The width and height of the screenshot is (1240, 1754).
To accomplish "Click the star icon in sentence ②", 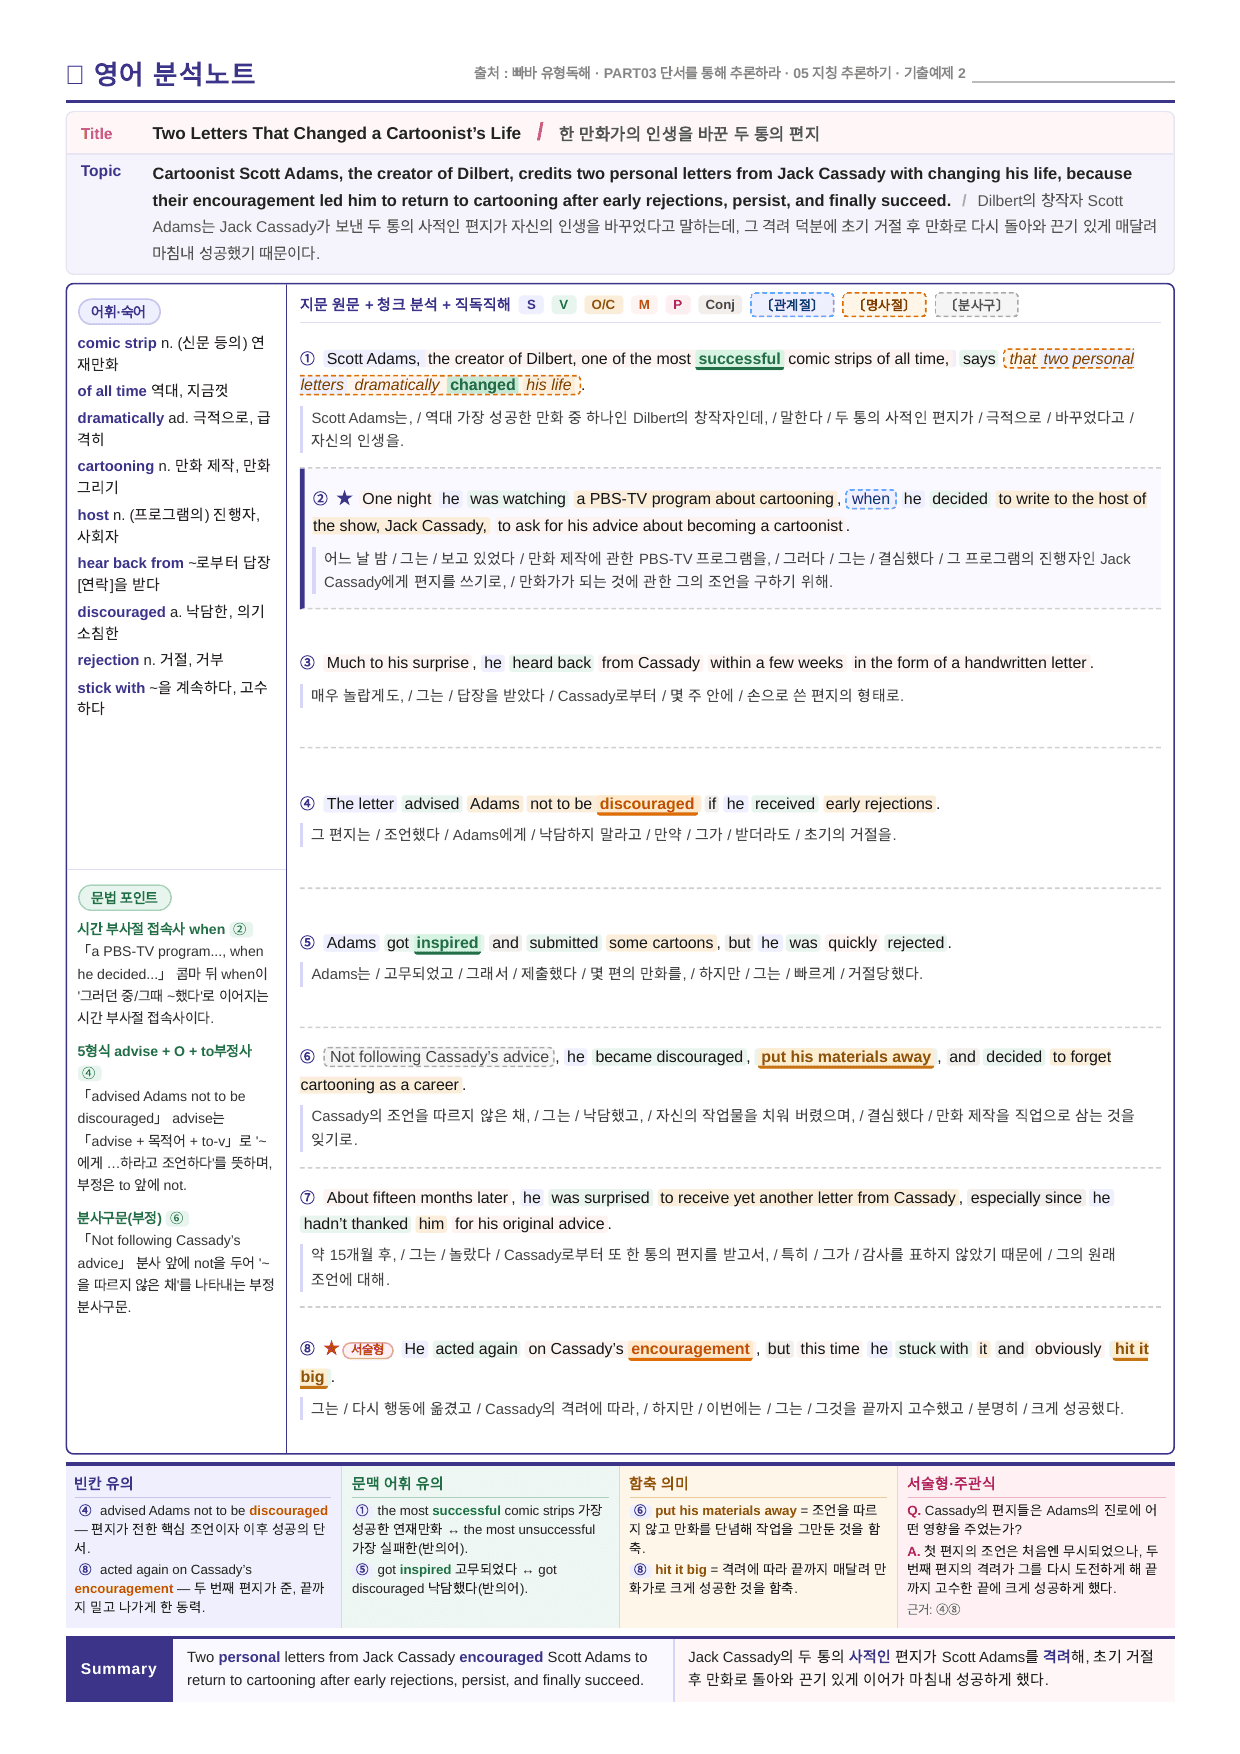I will pos(345,498).
